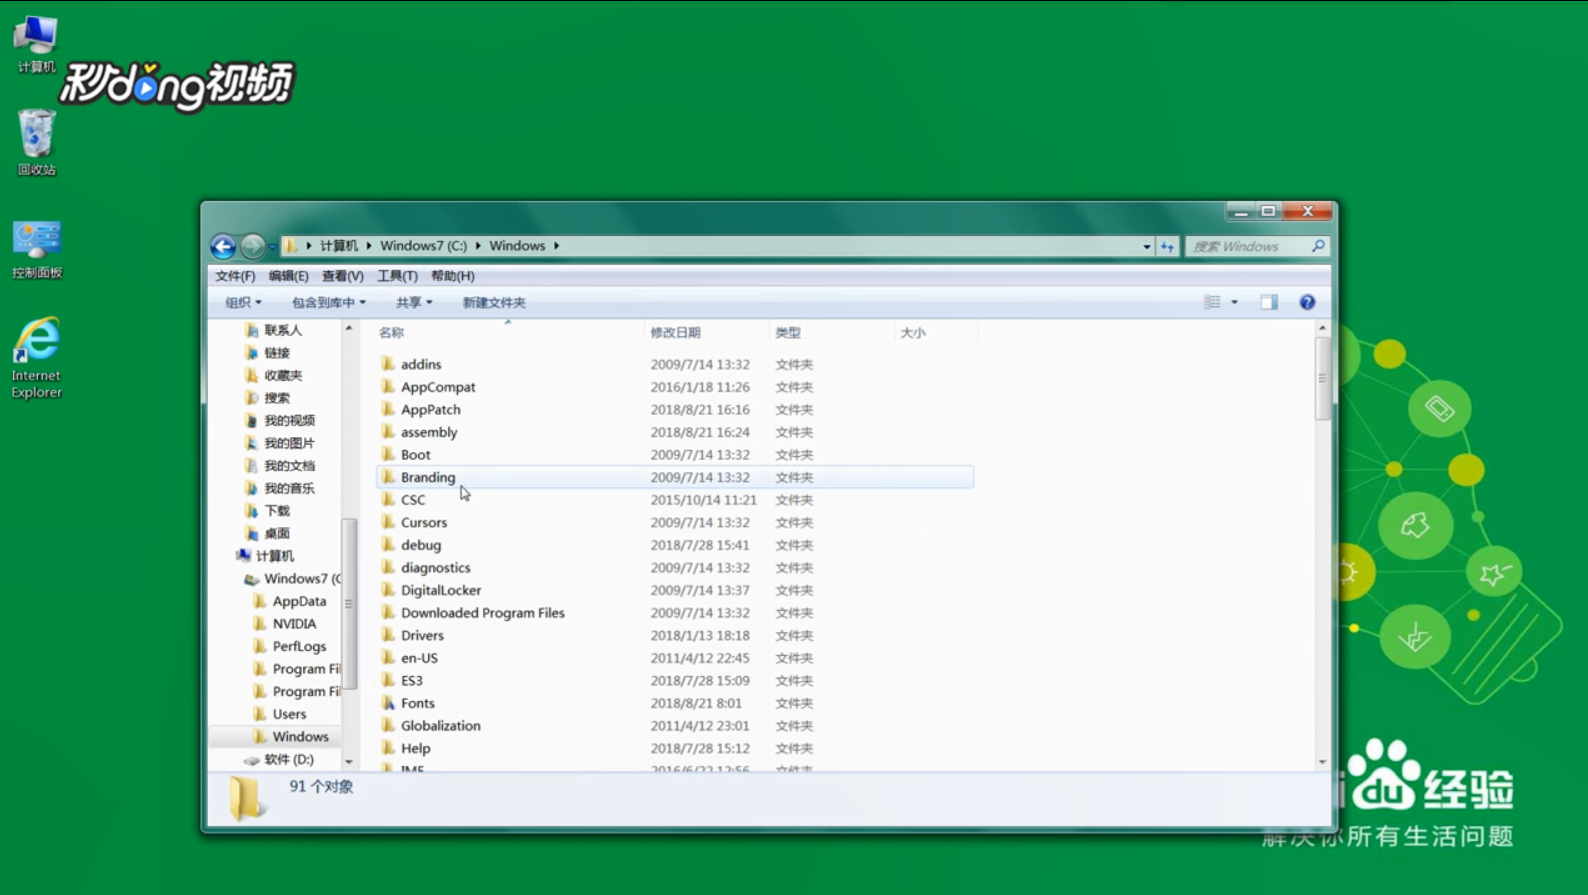Click the Back navigation arrow
Viewport: 1588px width, 895px height.
point(223,246)
